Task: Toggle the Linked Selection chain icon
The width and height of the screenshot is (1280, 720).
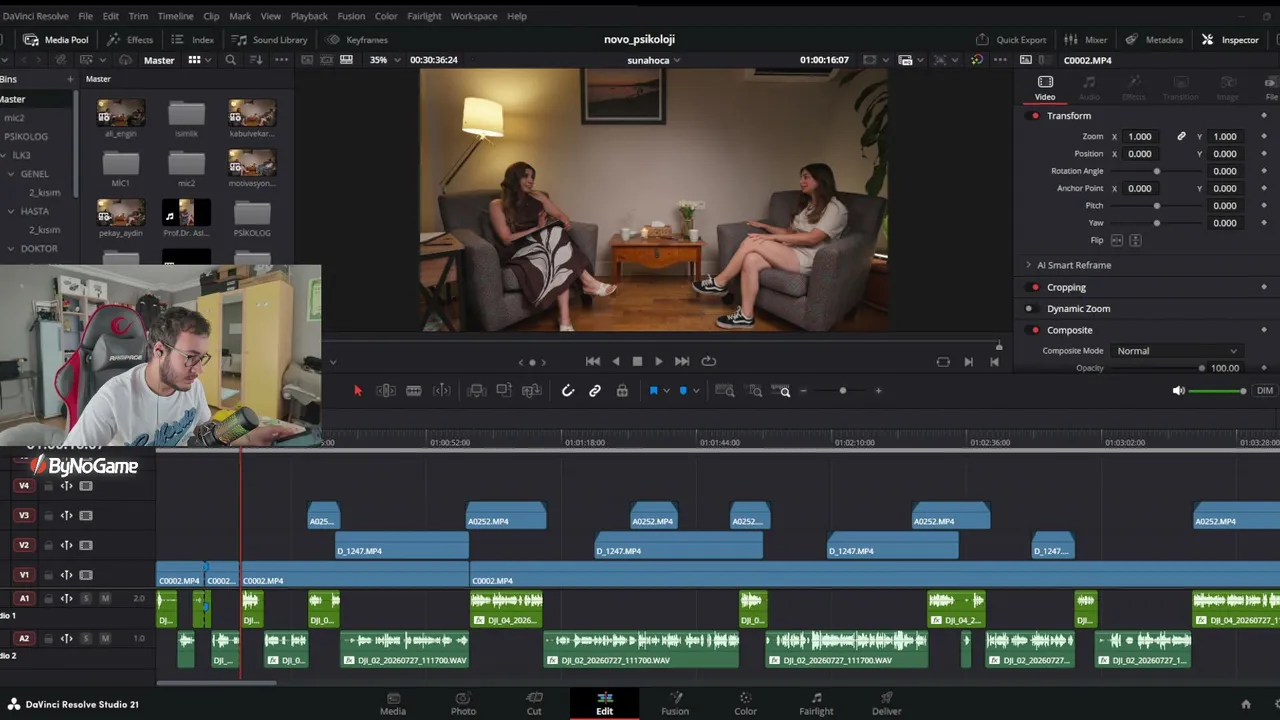Action: (x=595, y=391)
